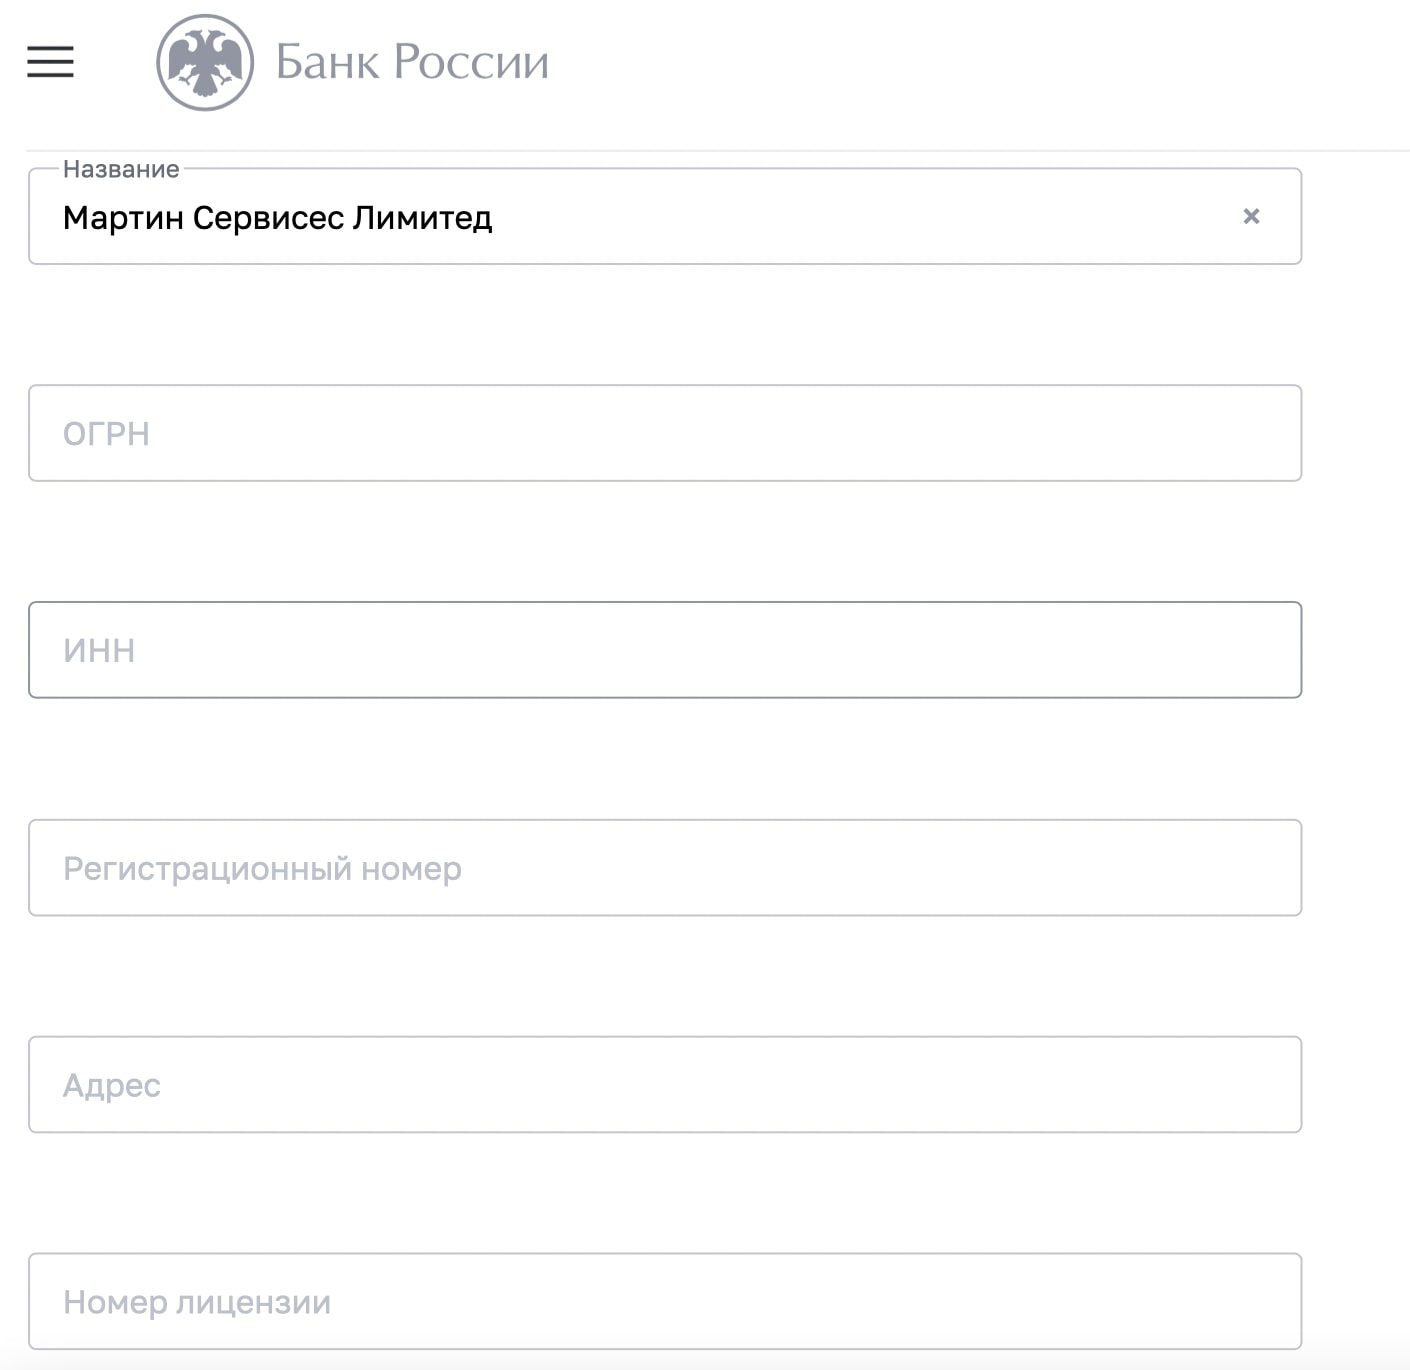Click the Регистрационный номер placeholder text

tap(262, 869)
